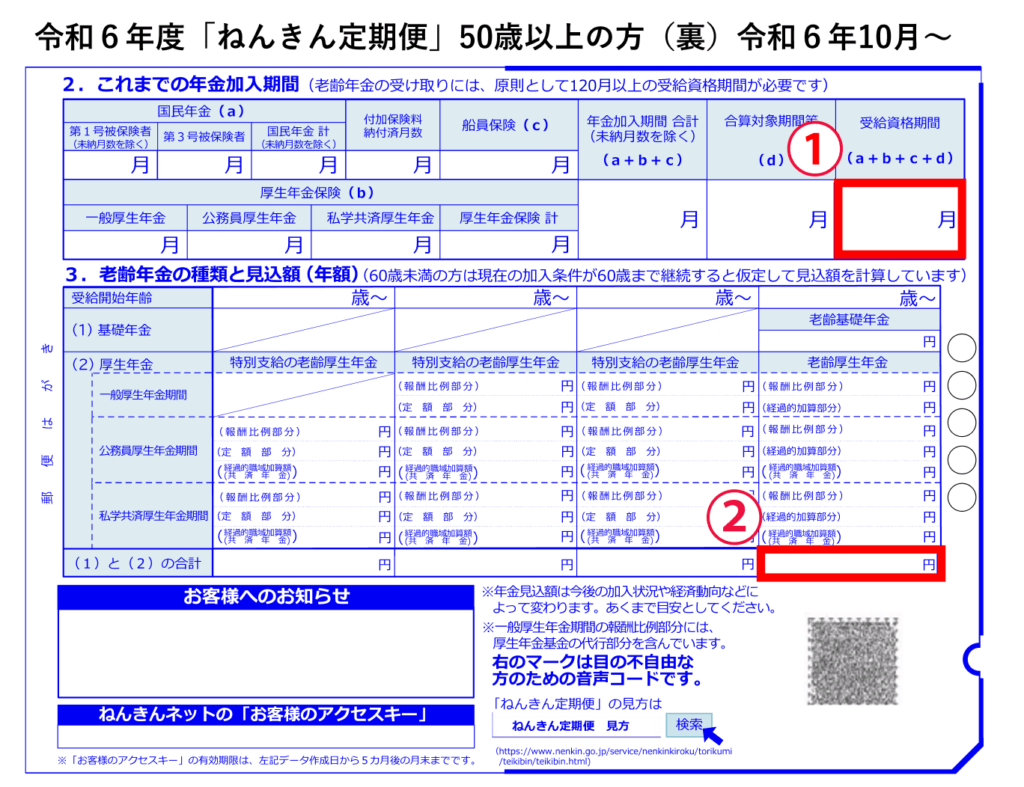1024x787 pixels.
Task: Click the 第1号被保険者 column header
Action: (110, 137)
